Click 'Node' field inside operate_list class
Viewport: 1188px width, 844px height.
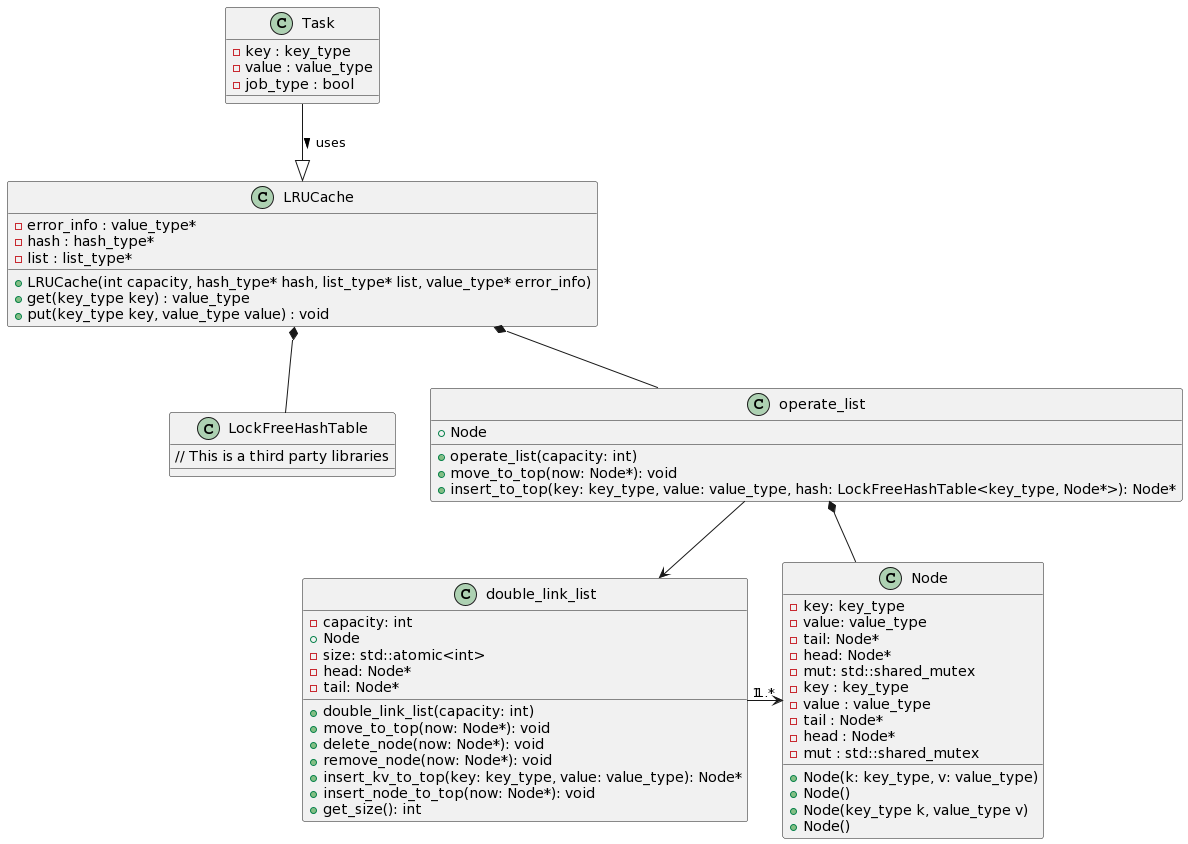point(468,433)
